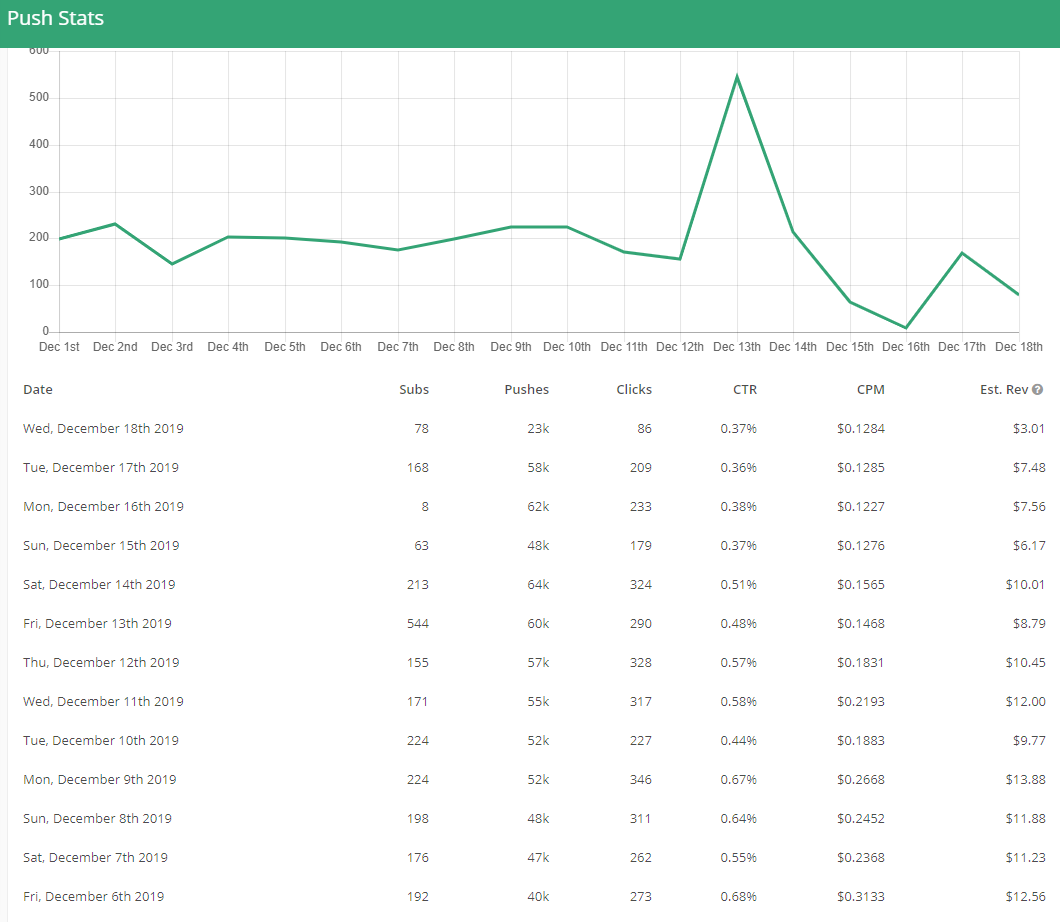Click the $0.3133 CPM value for December 6th
Screen dimensions: 1060x922
point(860,897)
